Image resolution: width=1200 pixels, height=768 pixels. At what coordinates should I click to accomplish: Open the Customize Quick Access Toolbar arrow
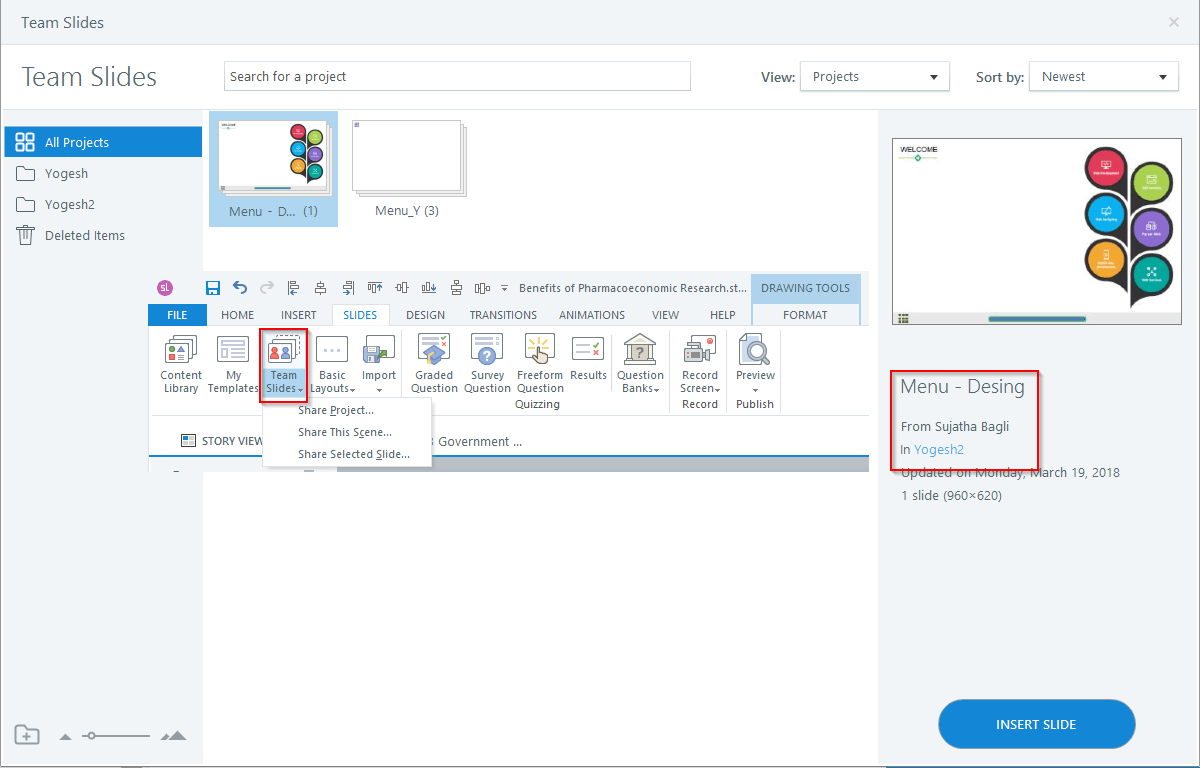pos(505,288)
